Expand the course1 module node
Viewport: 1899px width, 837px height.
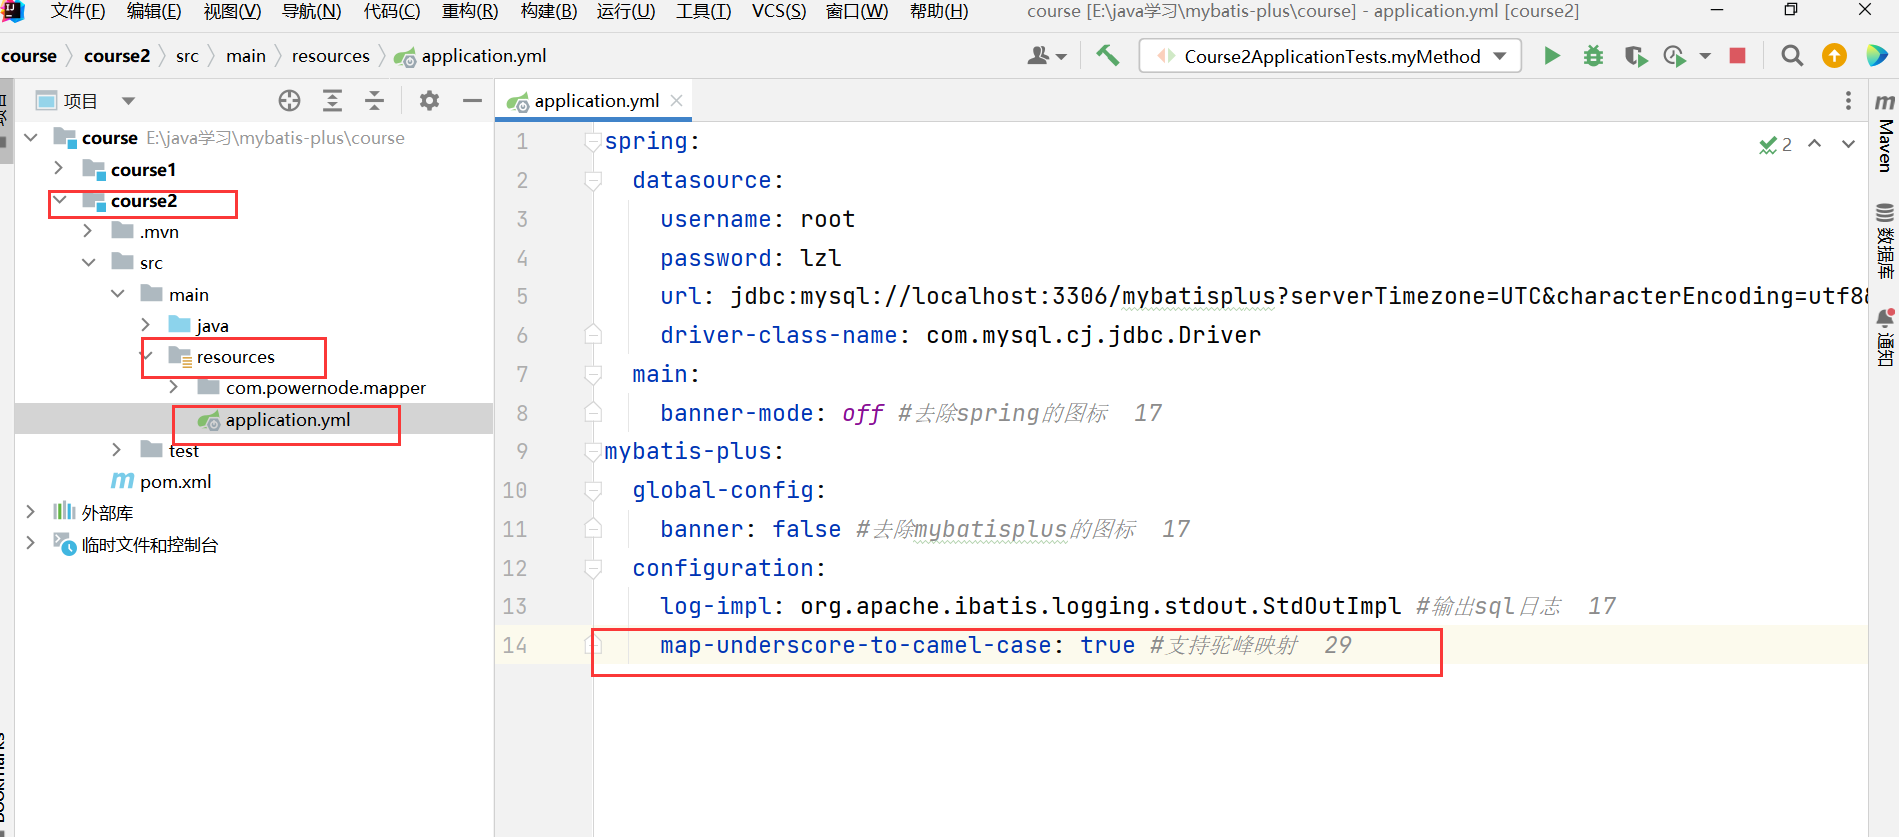click(x=59, y=168)
